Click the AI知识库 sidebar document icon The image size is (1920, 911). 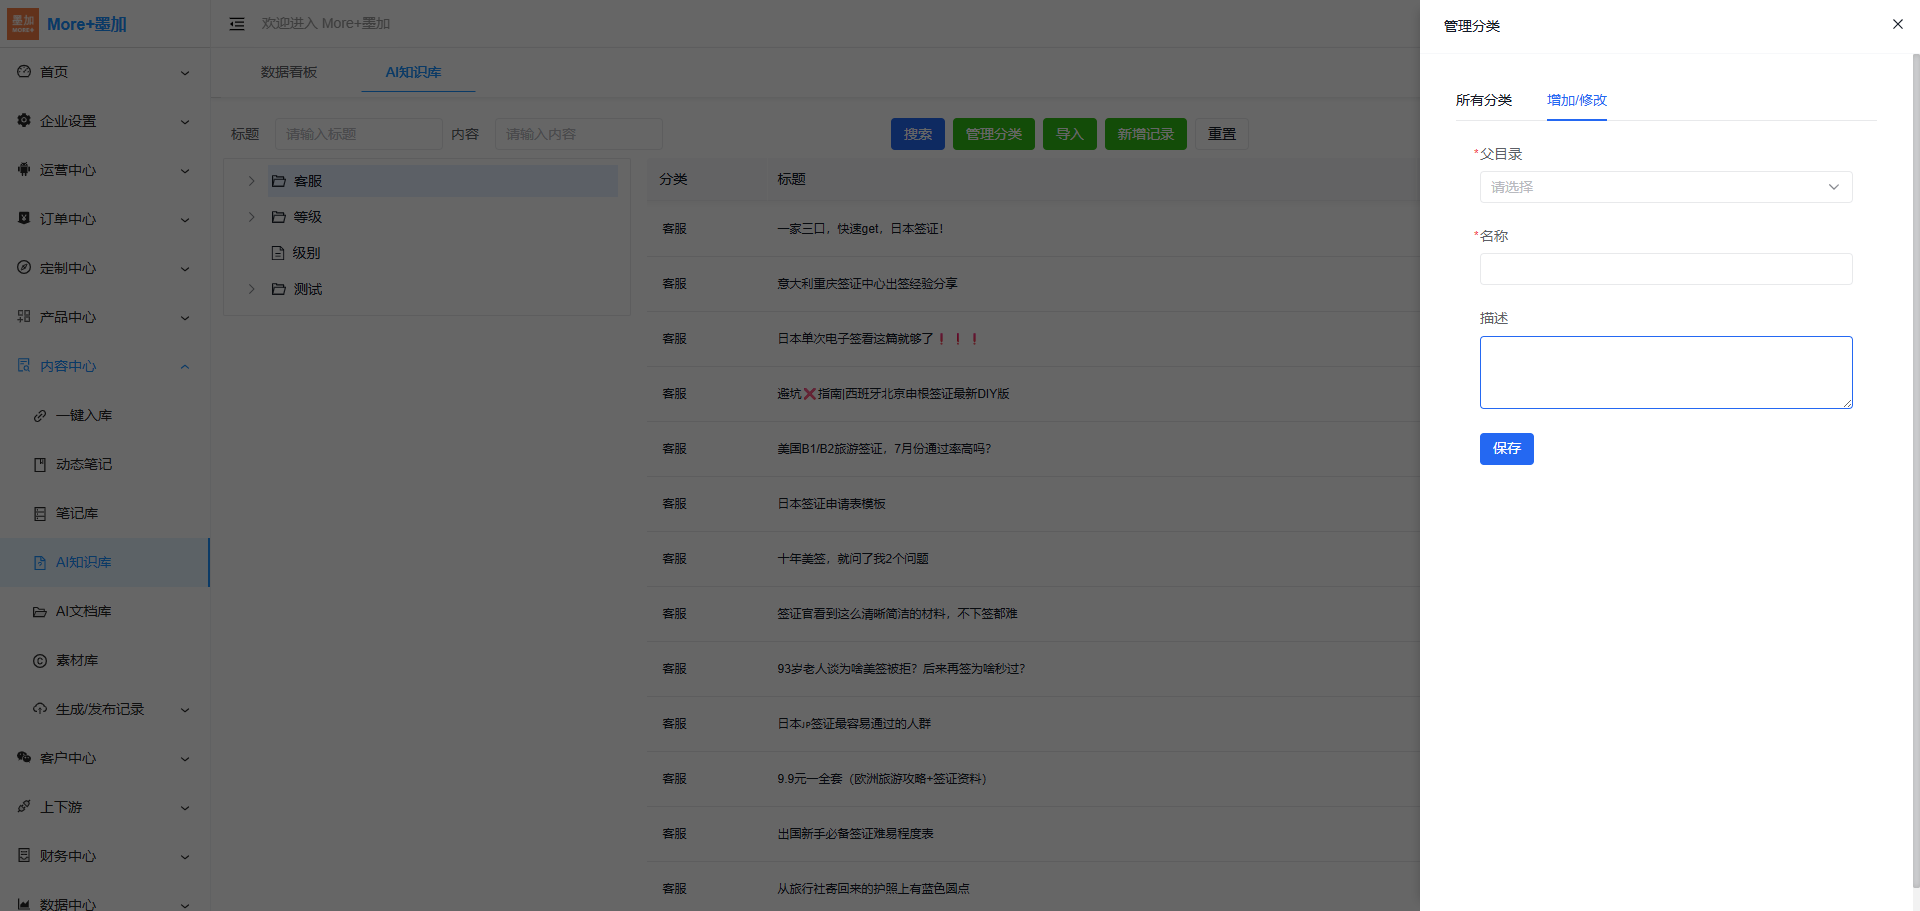click(40, 563)
